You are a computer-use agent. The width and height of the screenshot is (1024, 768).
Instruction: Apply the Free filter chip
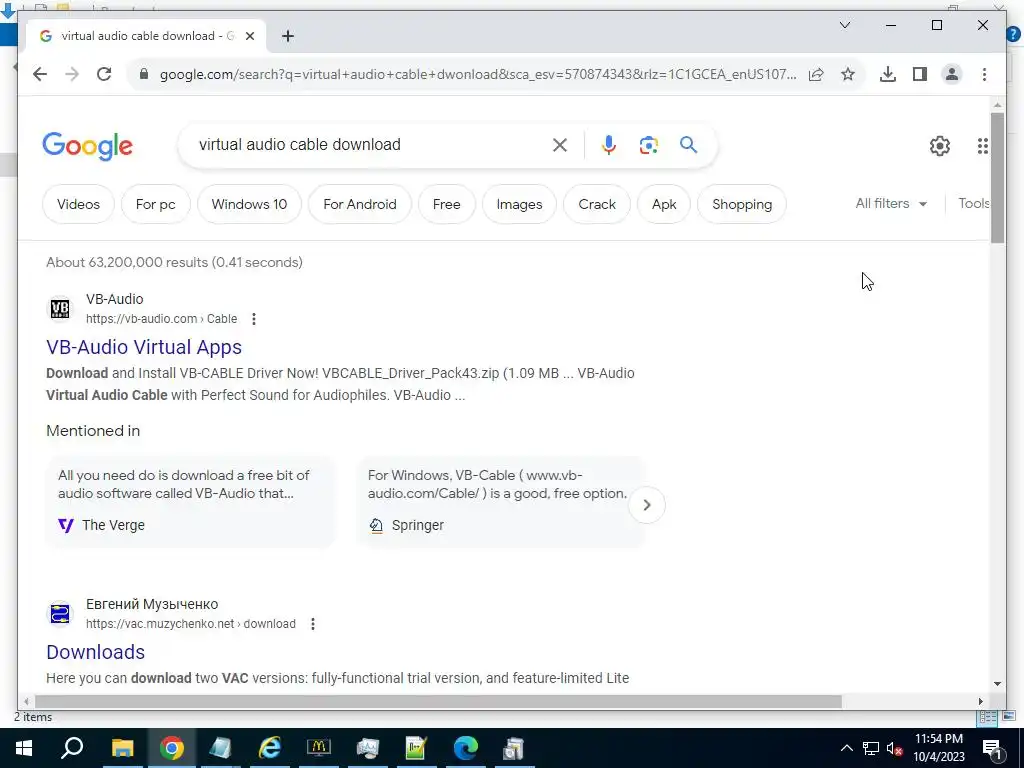pos(447,204)
